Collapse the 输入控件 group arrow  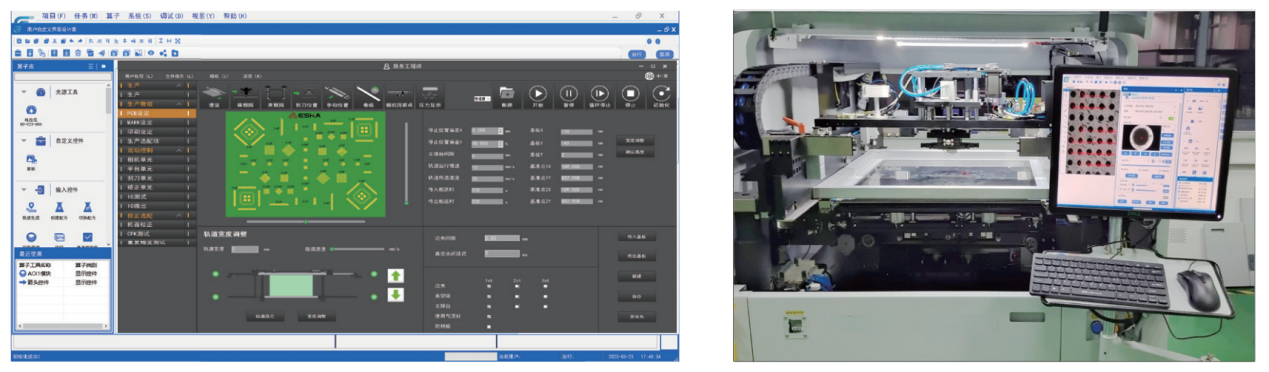pyautogui.click(x=23, y=189)
